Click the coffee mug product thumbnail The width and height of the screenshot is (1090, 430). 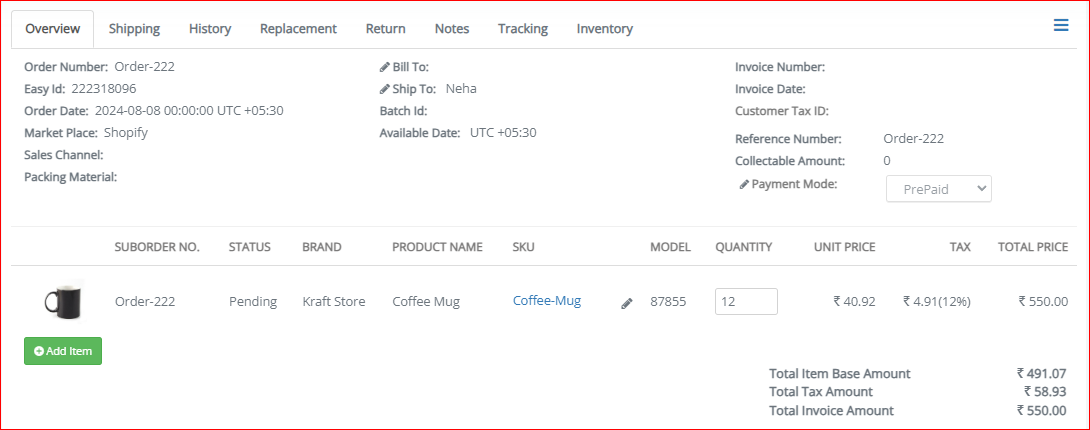(63, 301)
